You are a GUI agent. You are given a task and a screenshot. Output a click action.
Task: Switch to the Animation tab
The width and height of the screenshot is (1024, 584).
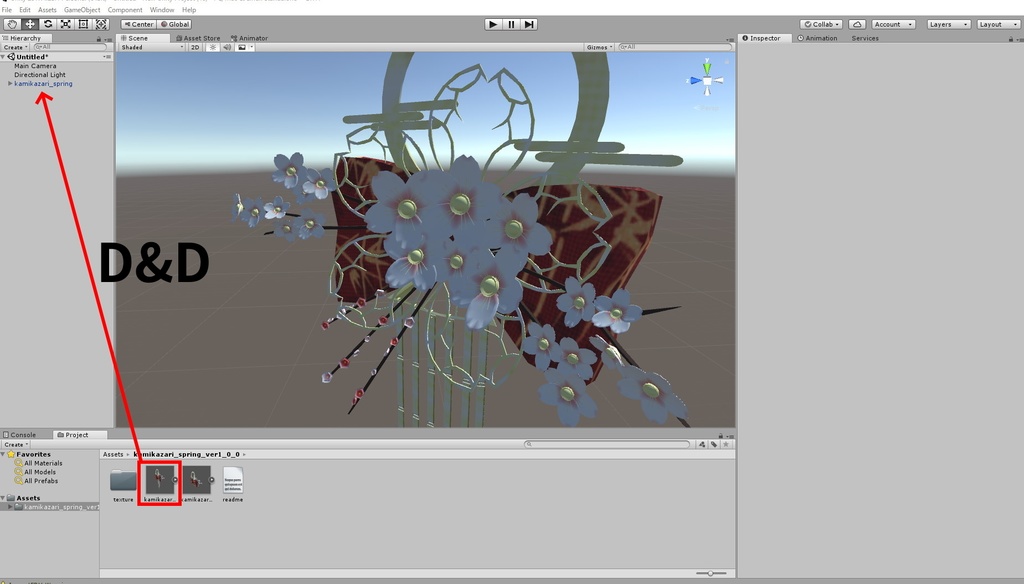click(x=817, y=38)
